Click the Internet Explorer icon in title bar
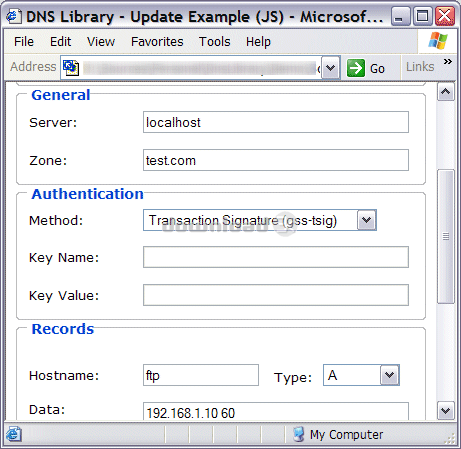461x449 pixels. coord(14,16)
